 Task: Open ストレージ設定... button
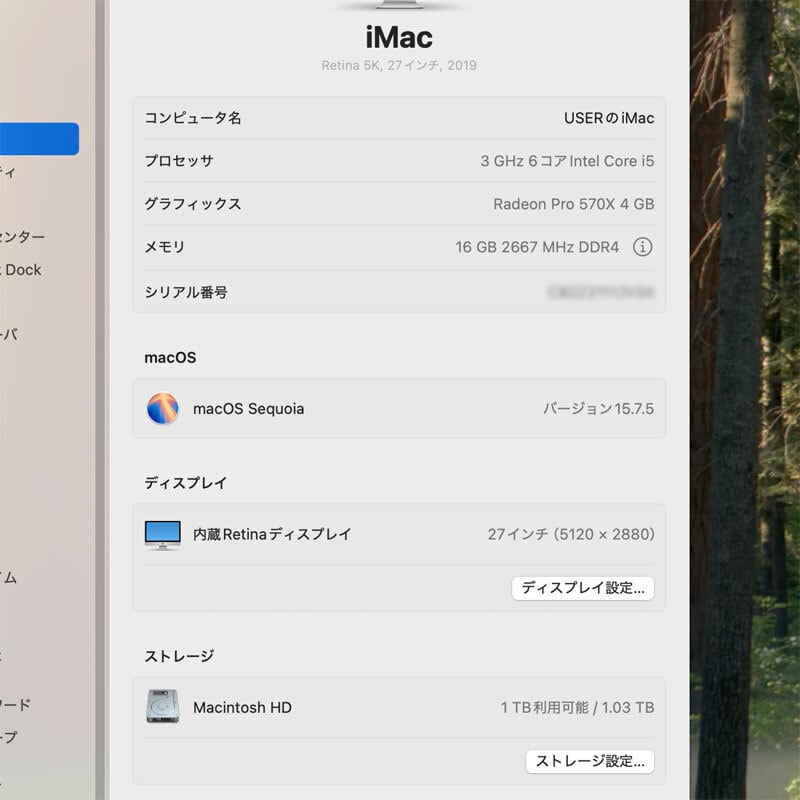point(590,761)
